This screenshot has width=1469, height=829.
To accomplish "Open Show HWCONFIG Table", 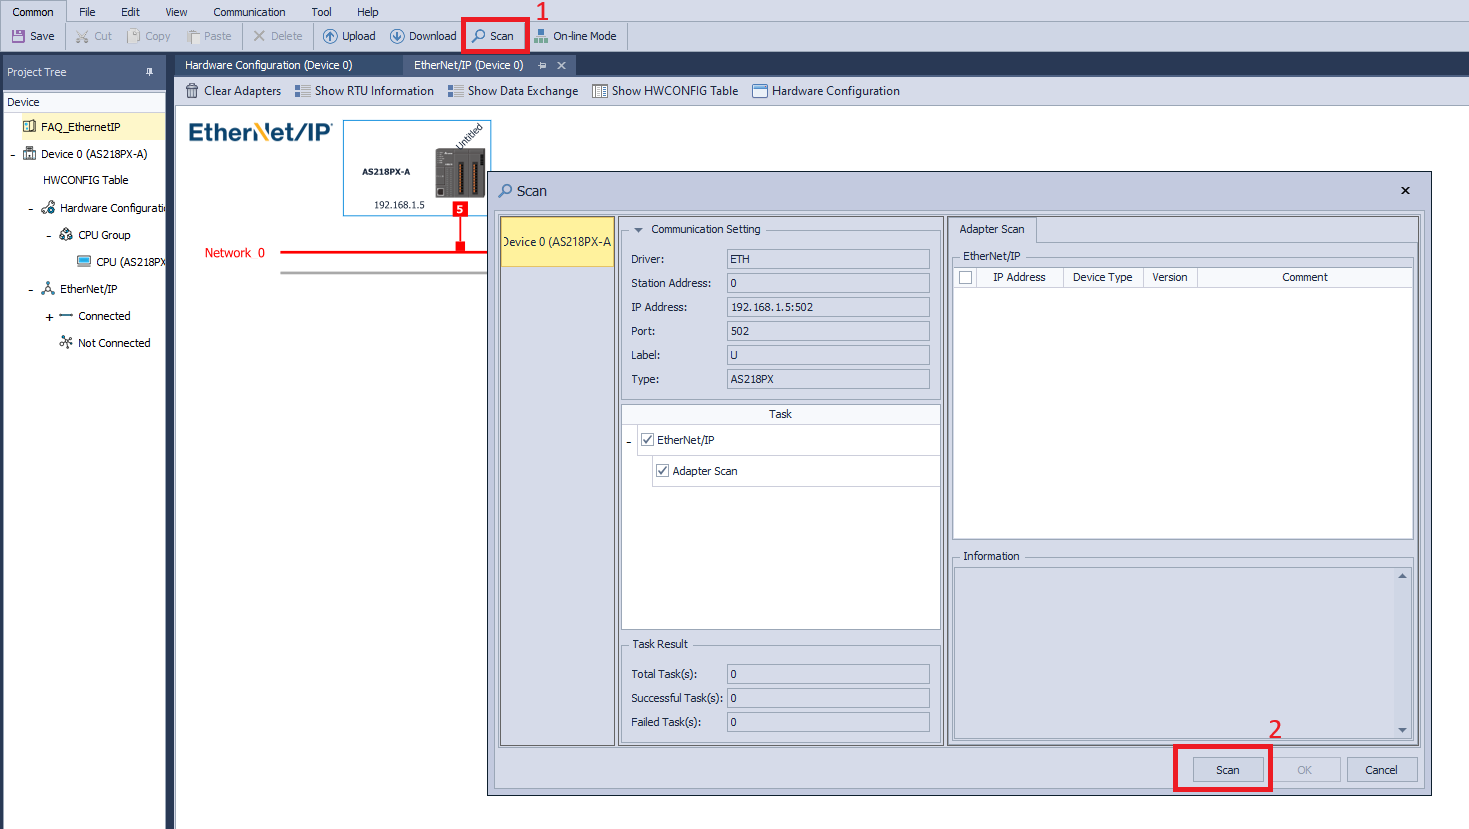I will pos(665,91).
